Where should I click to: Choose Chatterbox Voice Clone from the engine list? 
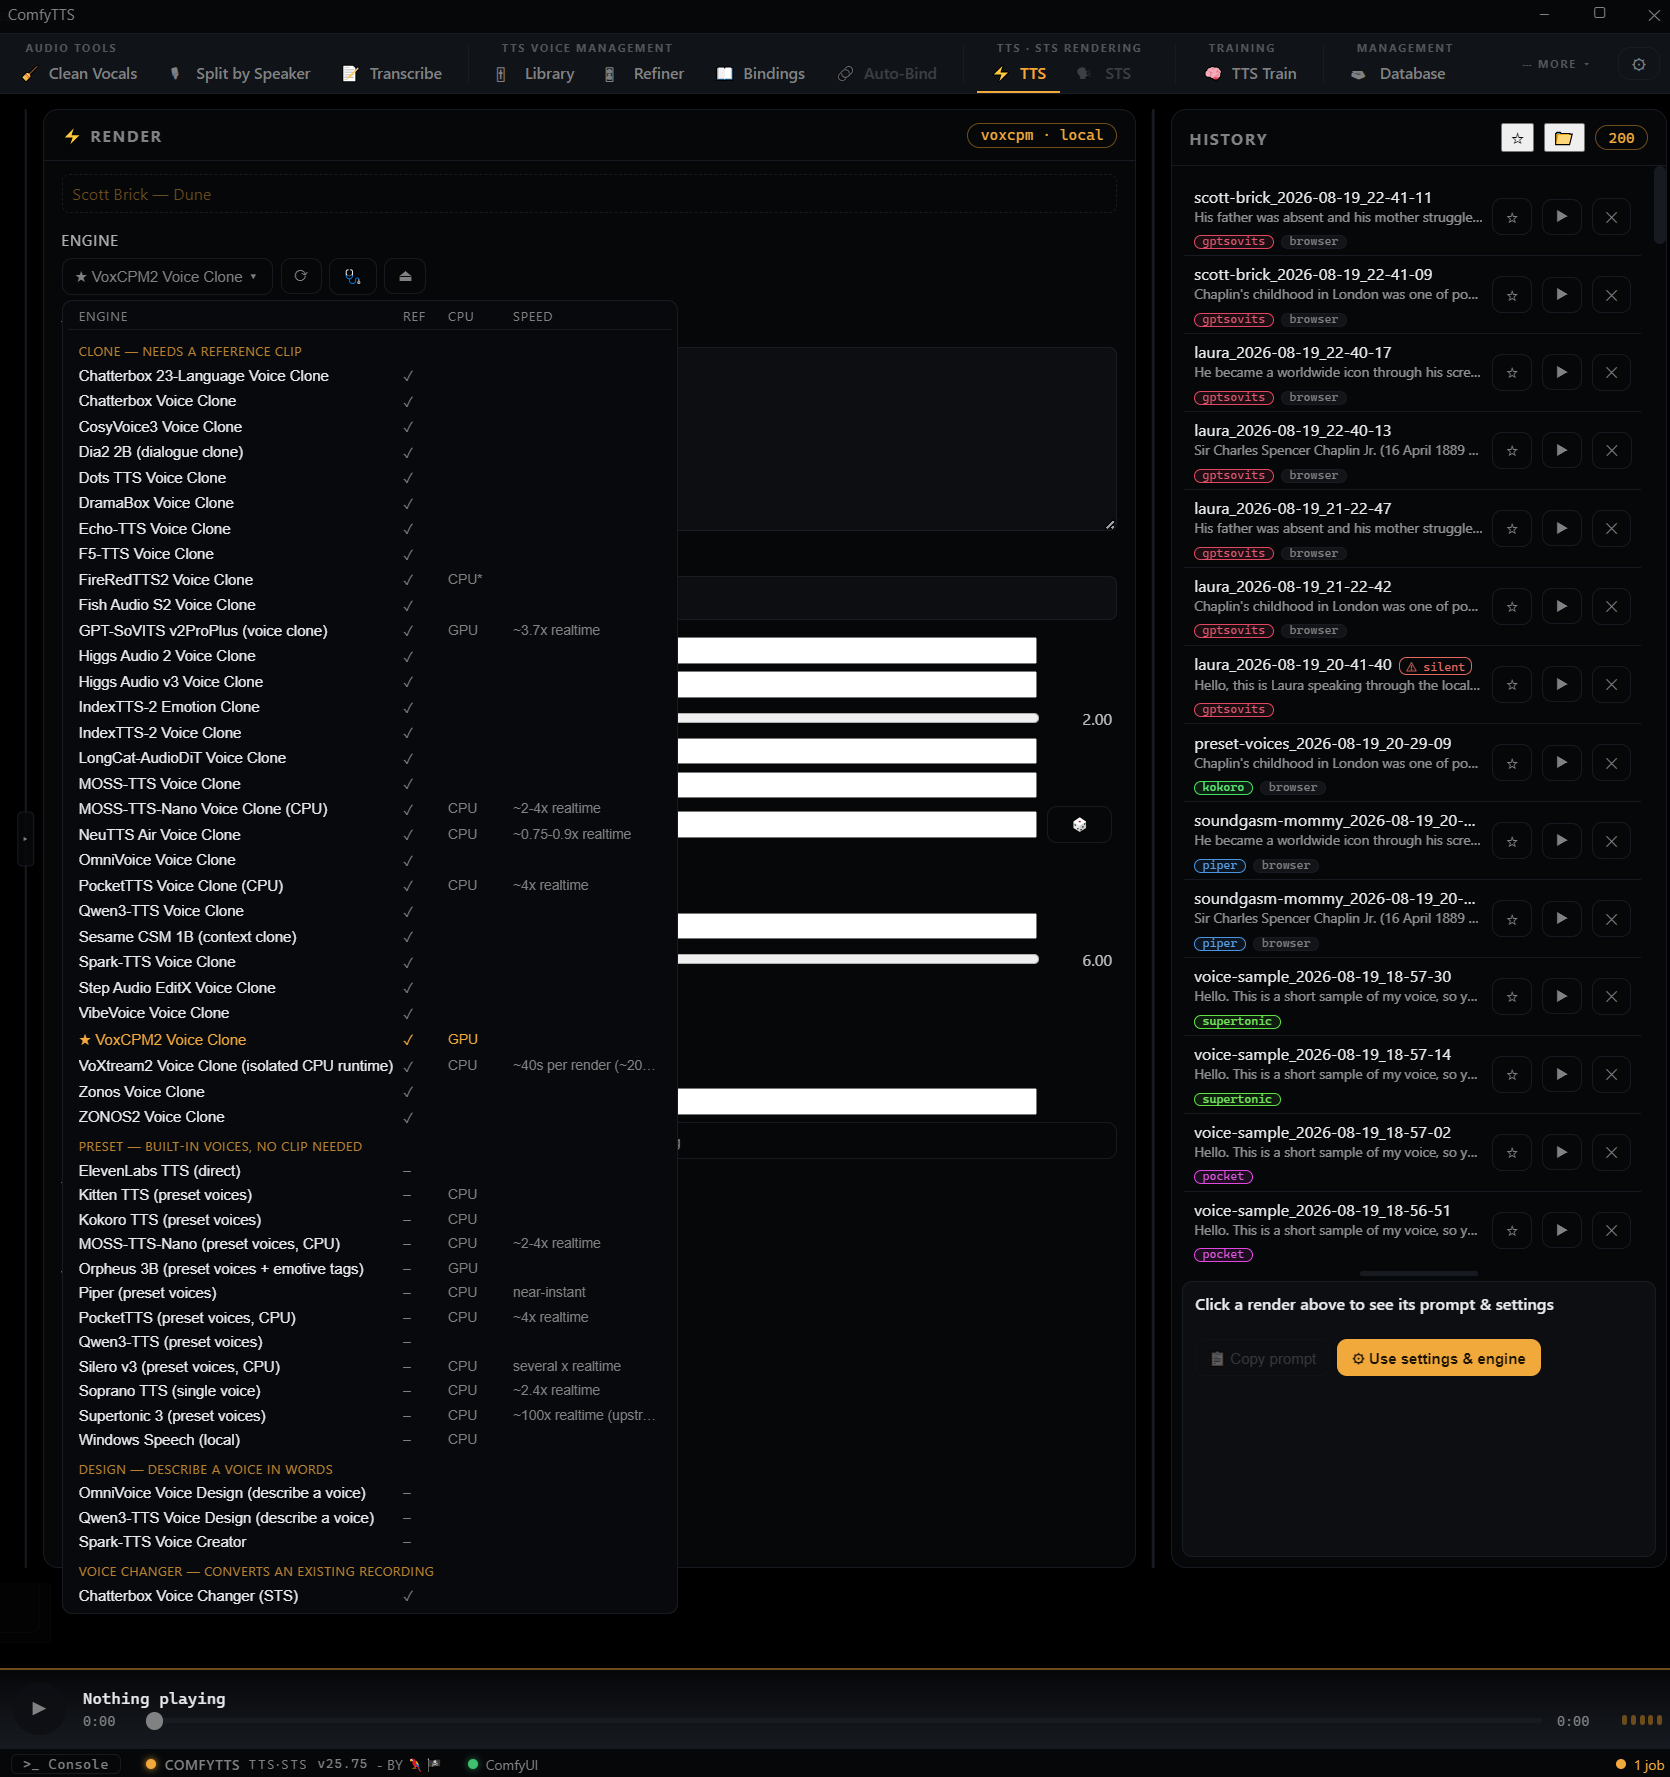tap(369, 401)
